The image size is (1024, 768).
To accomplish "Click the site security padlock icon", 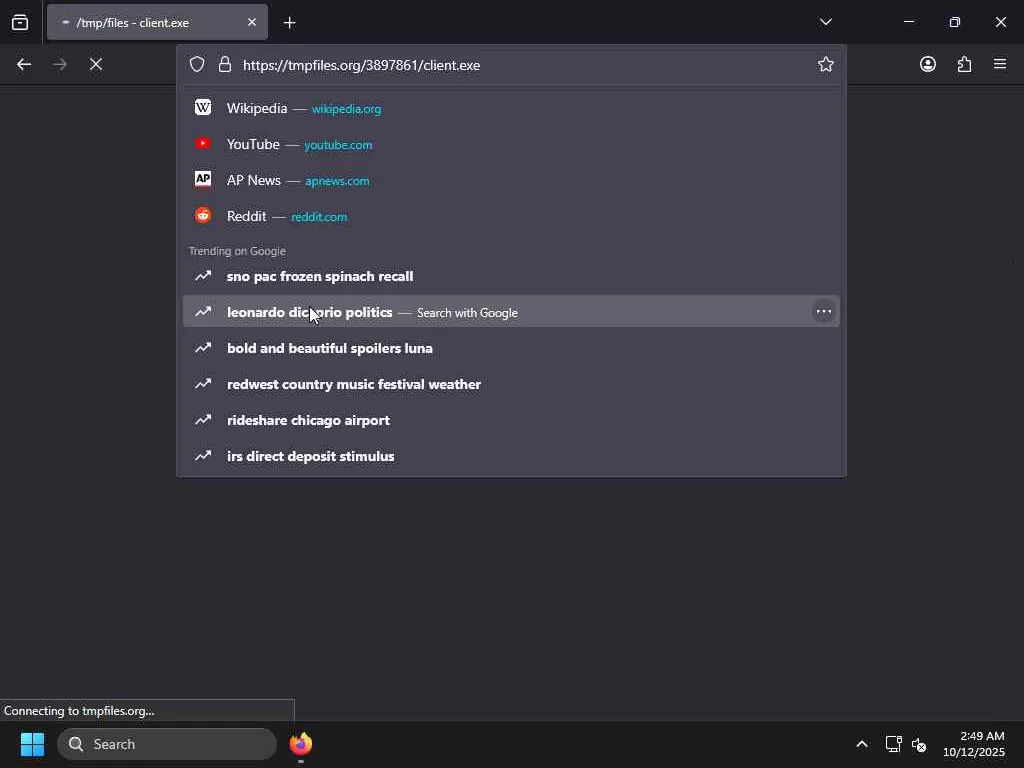I will (x=224, y=64).
